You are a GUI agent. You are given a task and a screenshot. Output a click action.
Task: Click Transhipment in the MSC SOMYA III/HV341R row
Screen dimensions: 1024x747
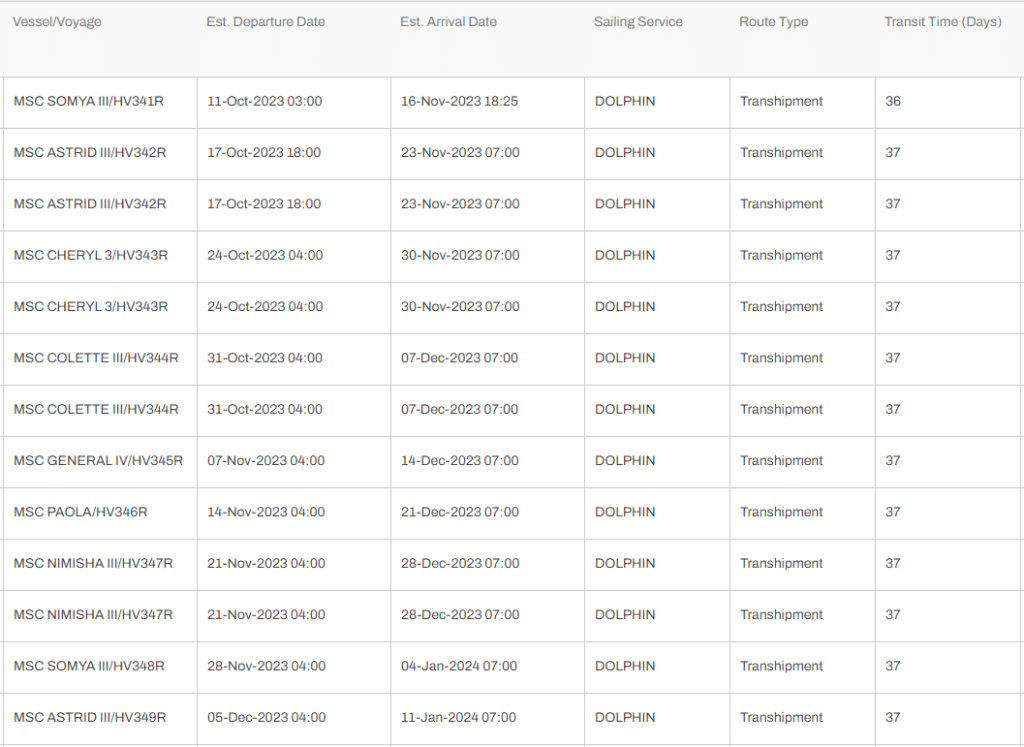[x=781, y=101]
